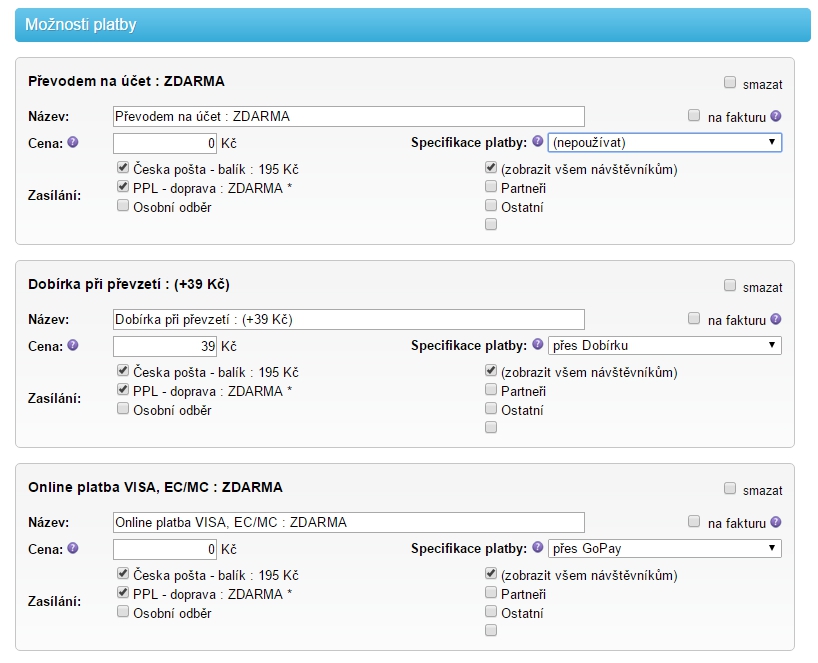Click help icon next to Cena in Online platba section

click(x=72, y=548)
